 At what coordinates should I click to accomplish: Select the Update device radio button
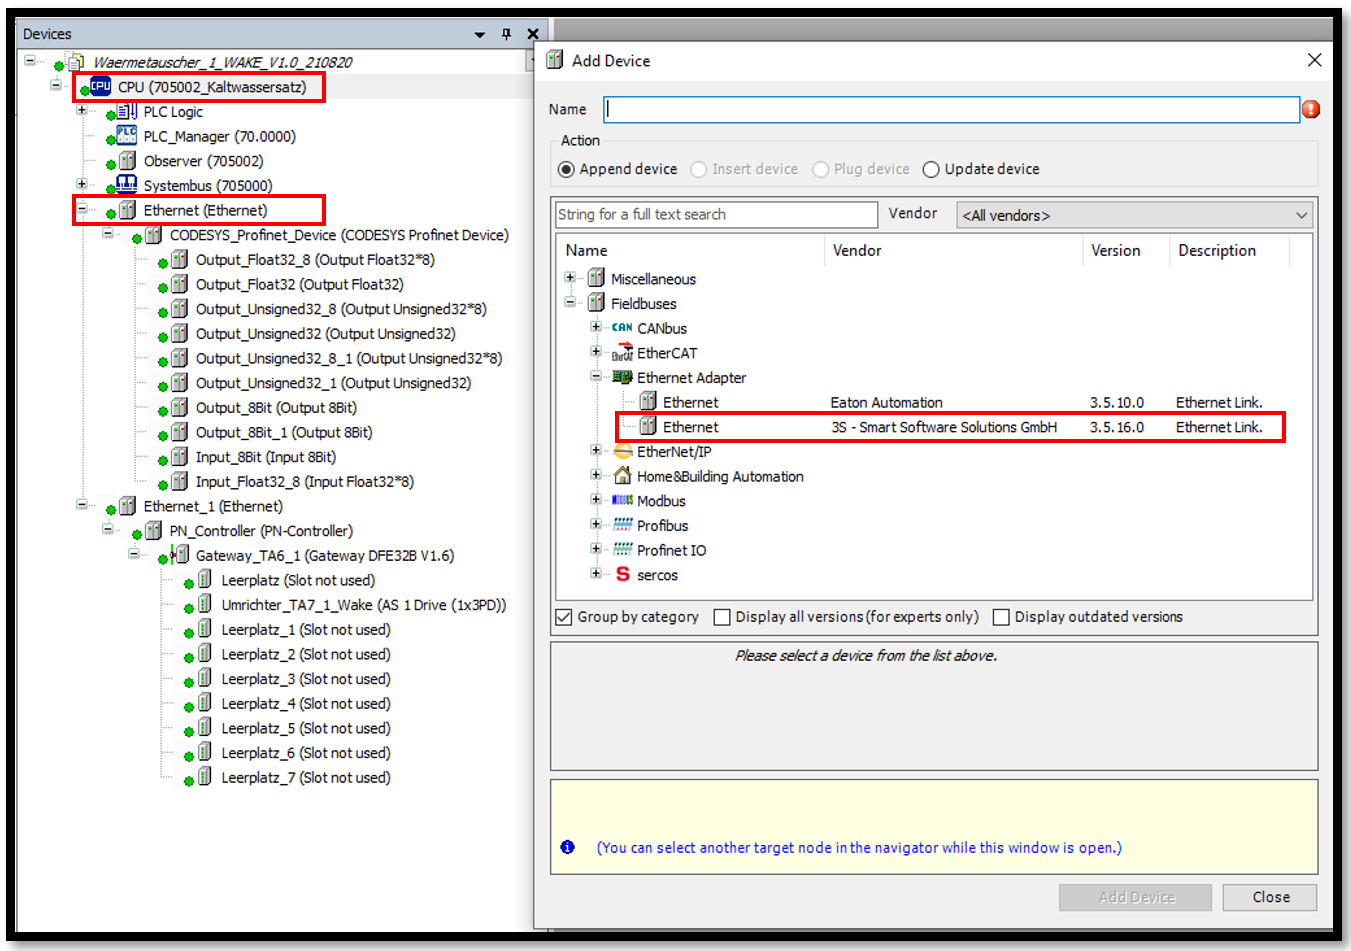click(931, 169)
